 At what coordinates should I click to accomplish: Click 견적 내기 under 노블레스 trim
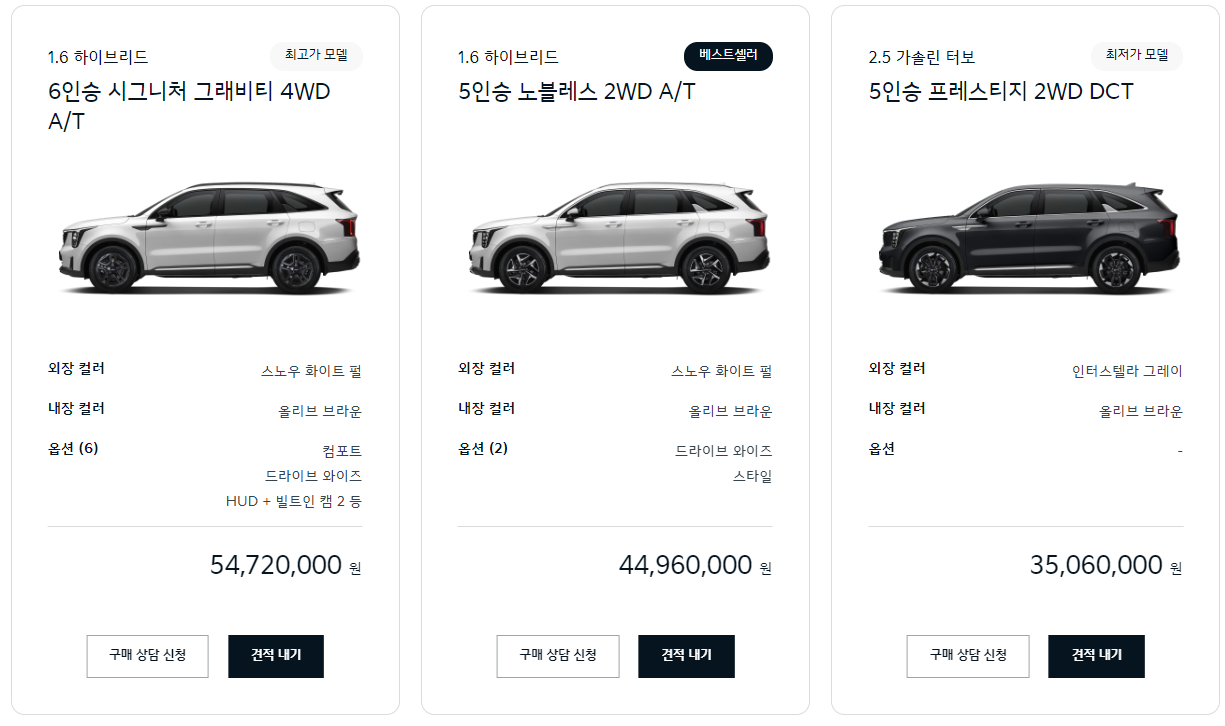click(686, 656)
